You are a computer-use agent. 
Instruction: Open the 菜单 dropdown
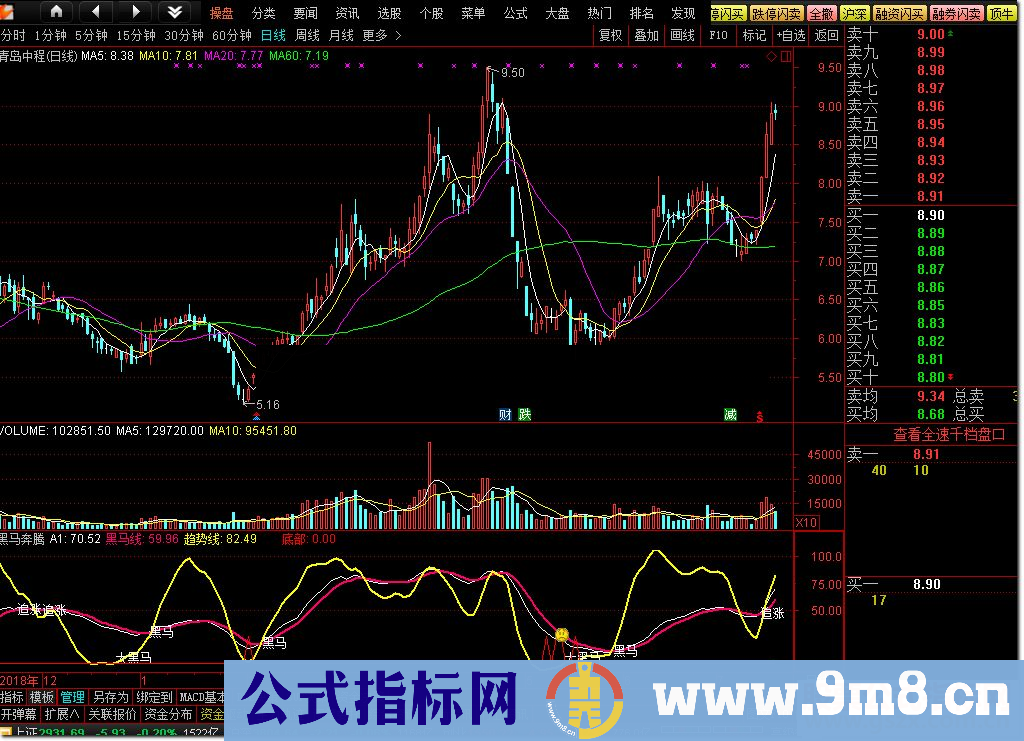(x=473, y=13)
